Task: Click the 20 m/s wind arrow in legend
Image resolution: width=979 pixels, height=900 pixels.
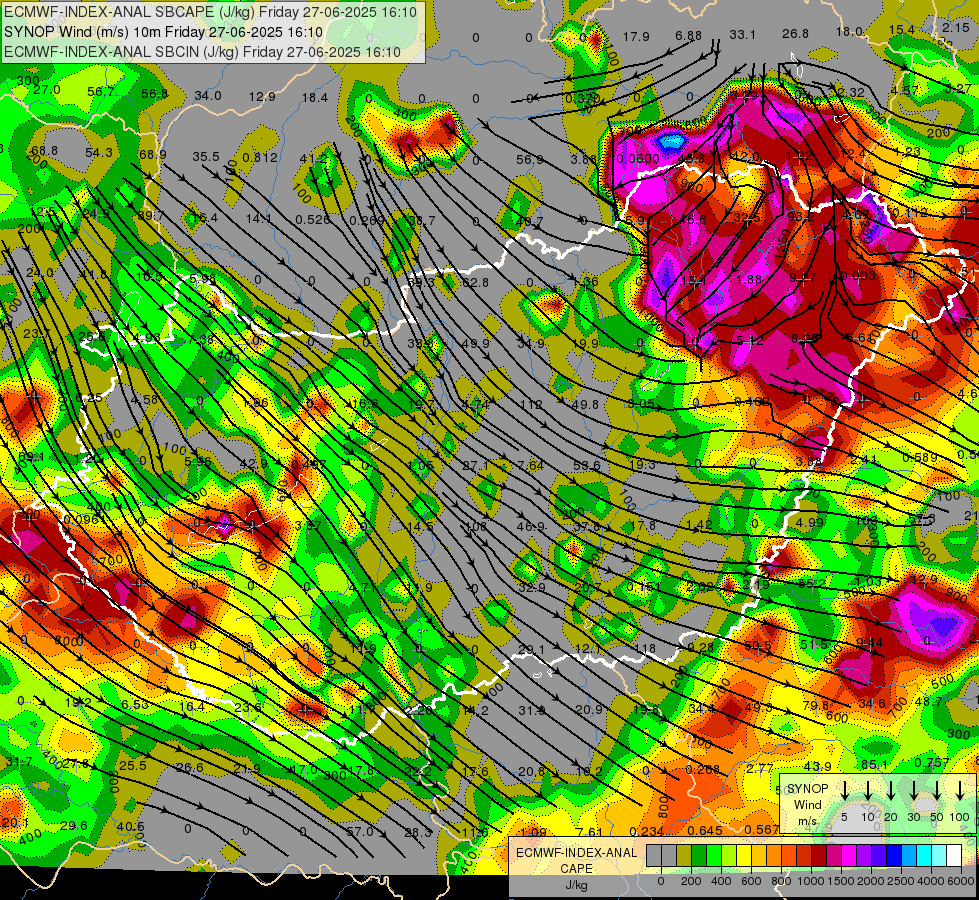Action: point(891,790)
